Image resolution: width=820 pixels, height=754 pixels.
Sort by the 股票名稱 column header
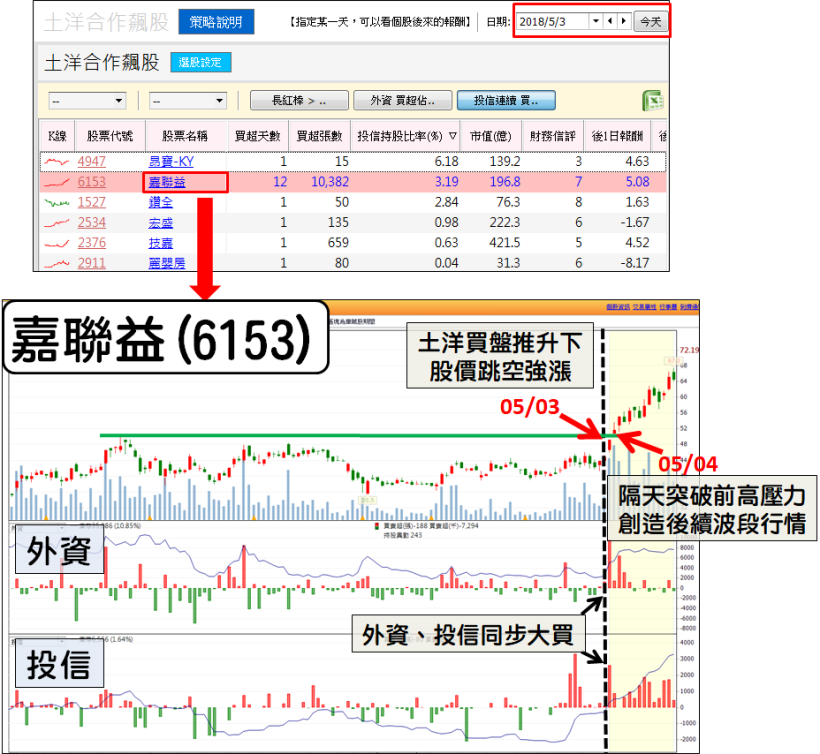click(x=185, y=136)
